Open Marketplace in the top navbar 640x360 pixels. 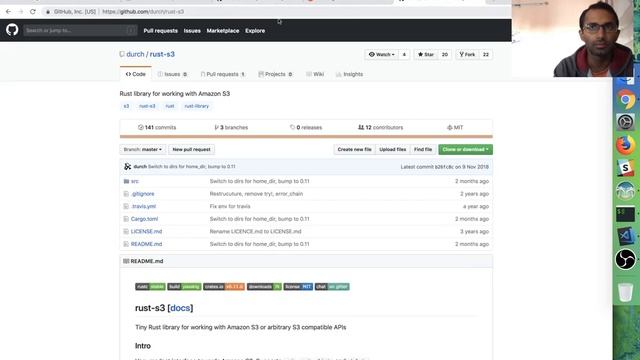tap(223, 31)
